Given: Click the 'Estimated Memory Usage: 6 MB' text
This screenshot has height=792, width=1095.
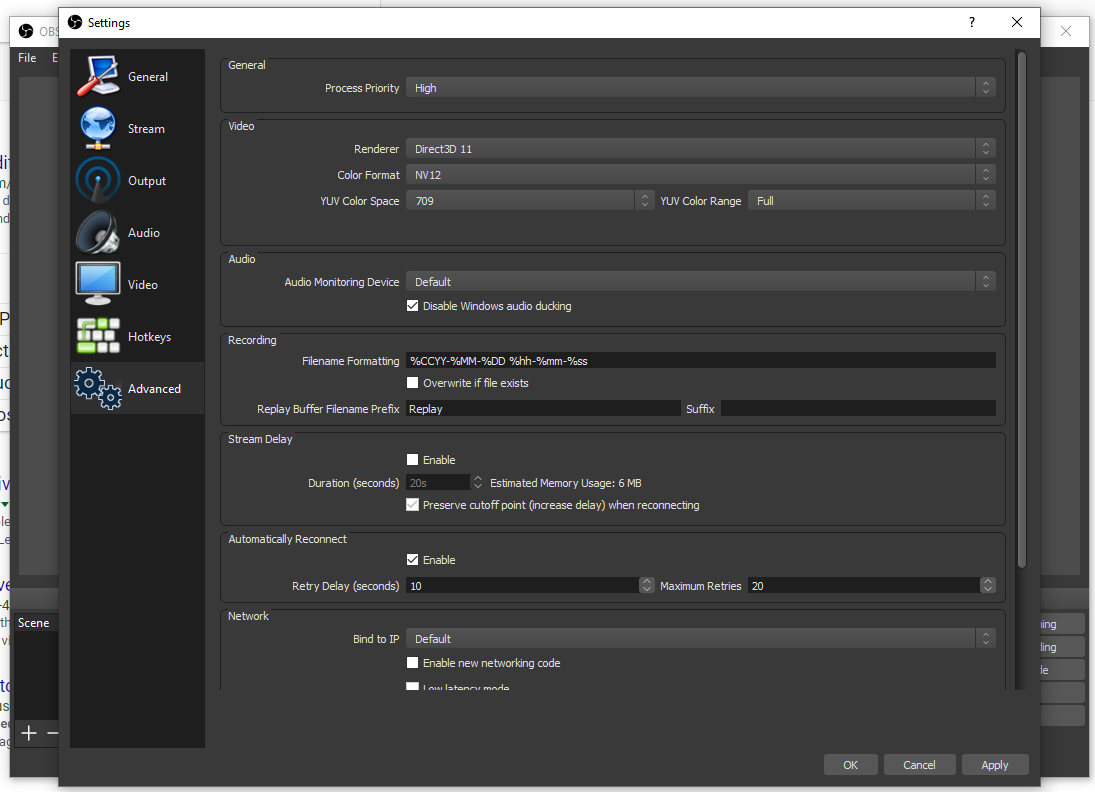Looking at the screenshot, I should pos(566,483).
